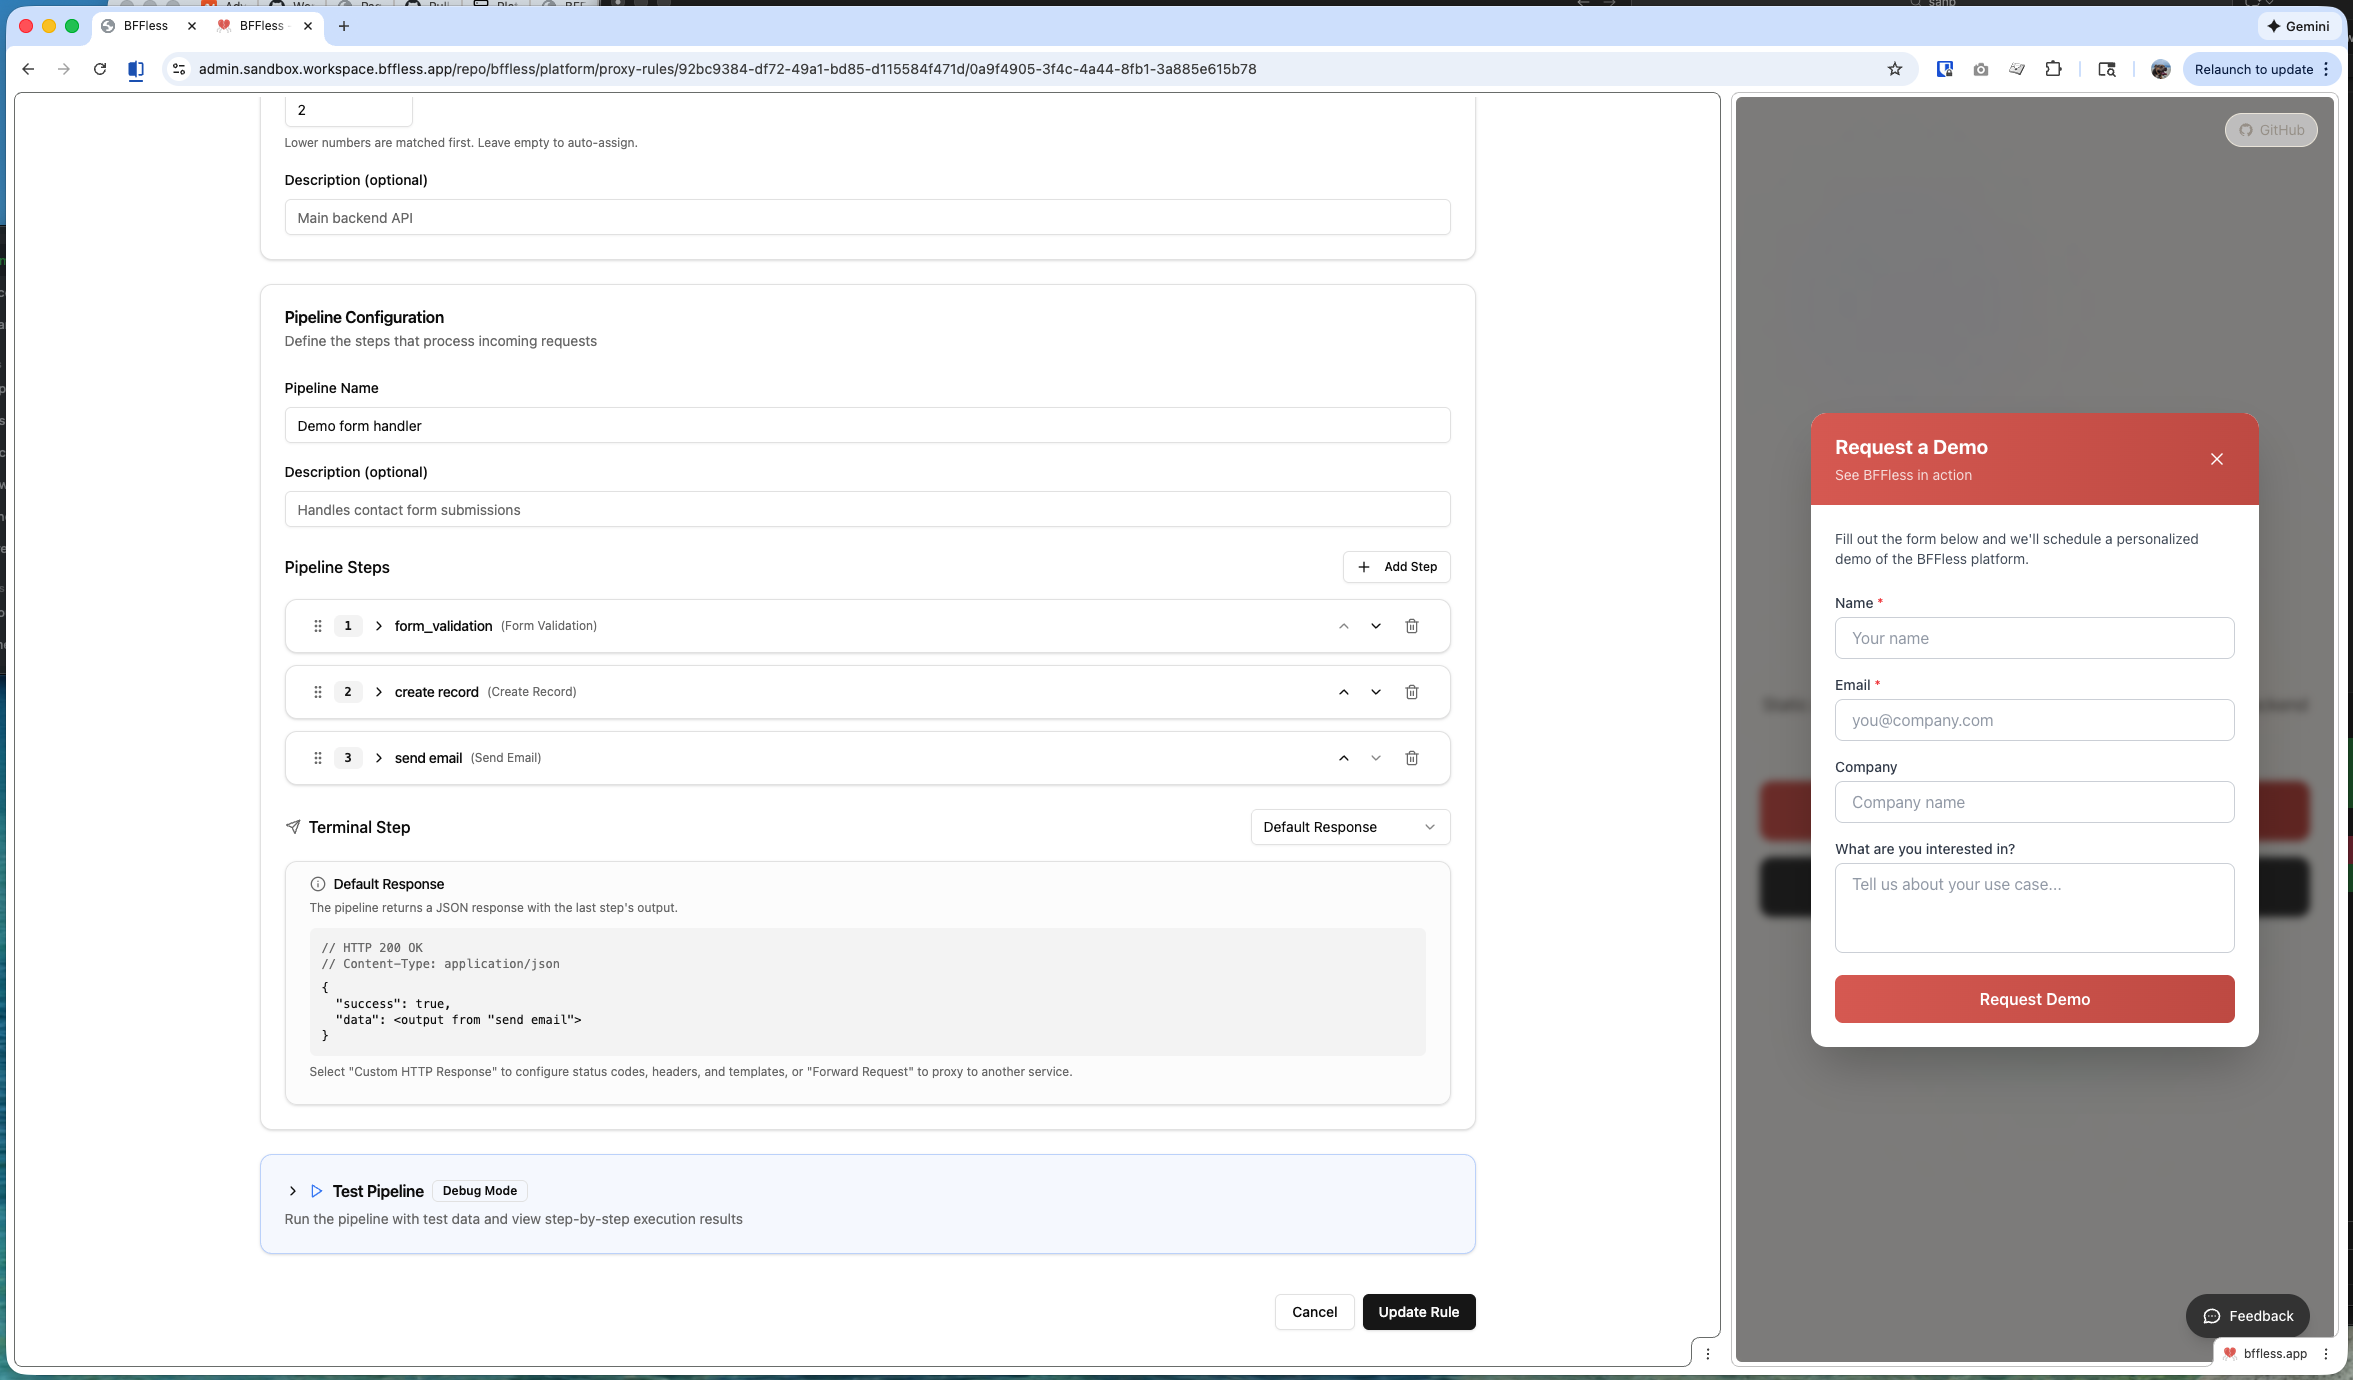Delete the form_validation step
The width and height of the screenshot is (2353, 1380).
(1411, 626)
